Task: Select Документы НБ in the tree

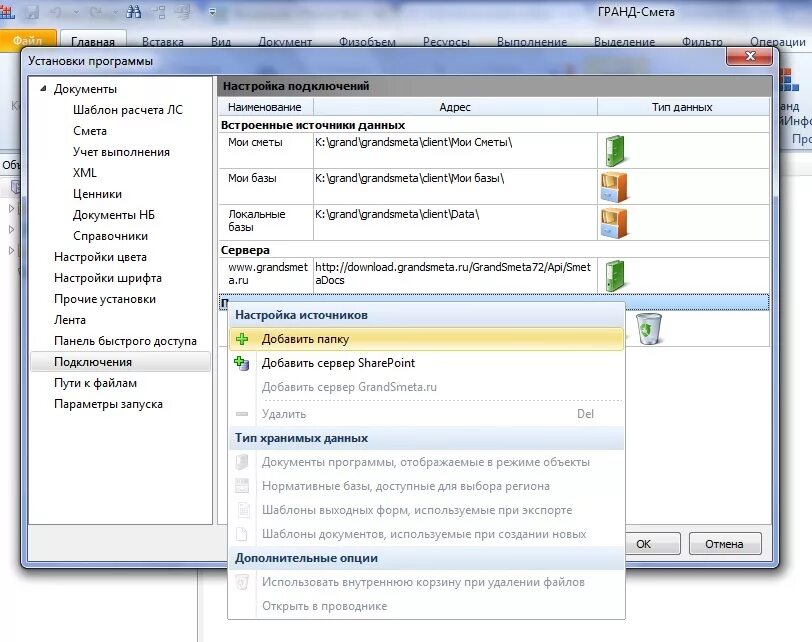Action: point(113,215)
